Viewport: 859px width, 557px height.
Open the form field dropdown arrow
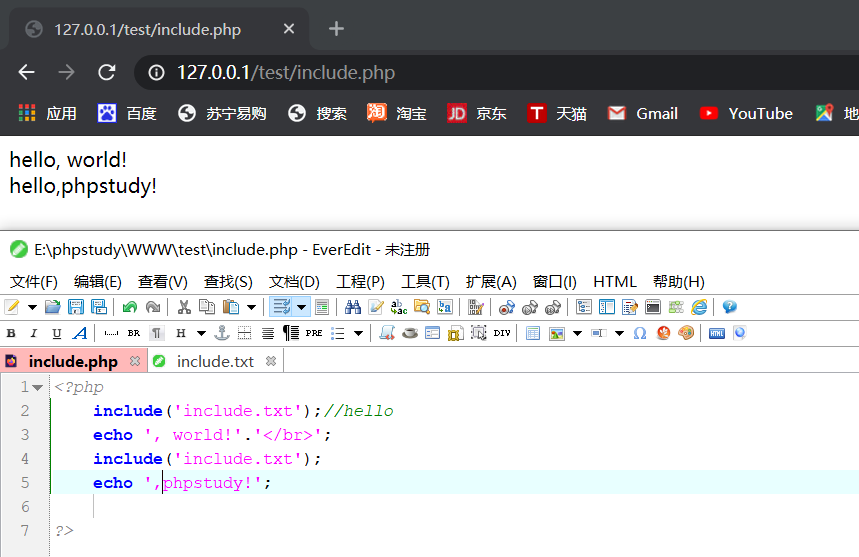coord(620,333)
